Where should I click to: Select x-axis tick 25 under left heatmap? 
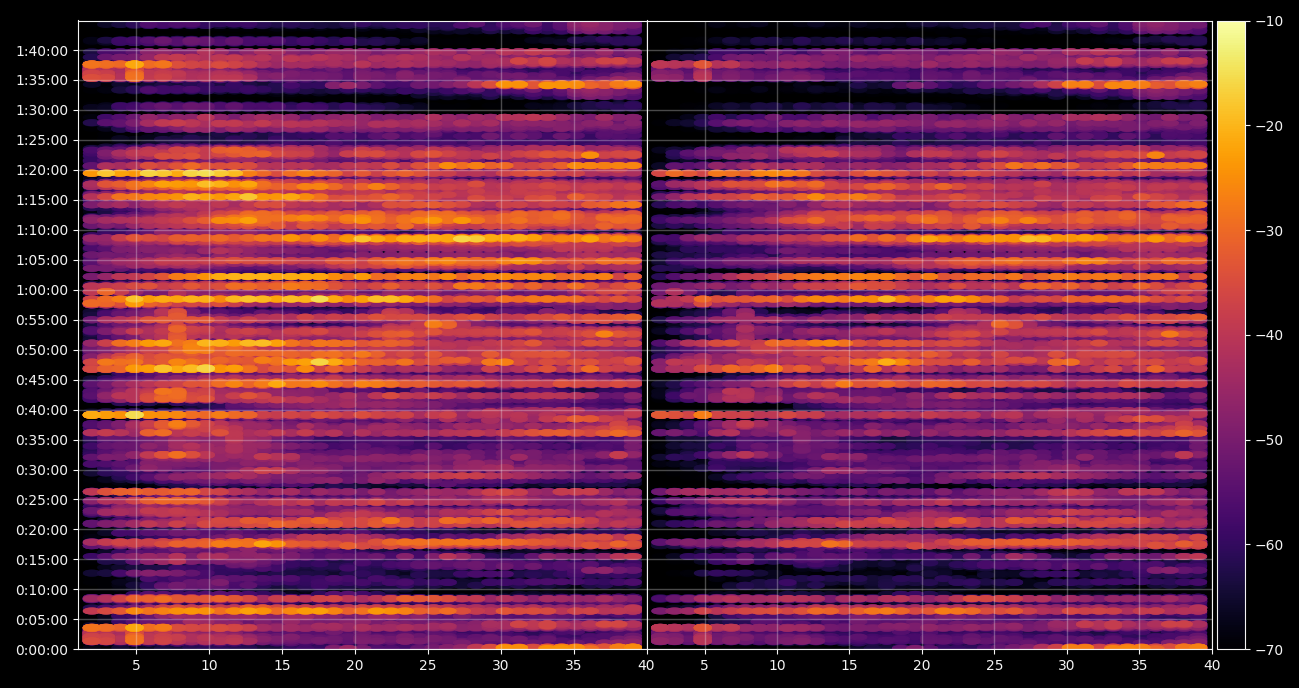428,664
